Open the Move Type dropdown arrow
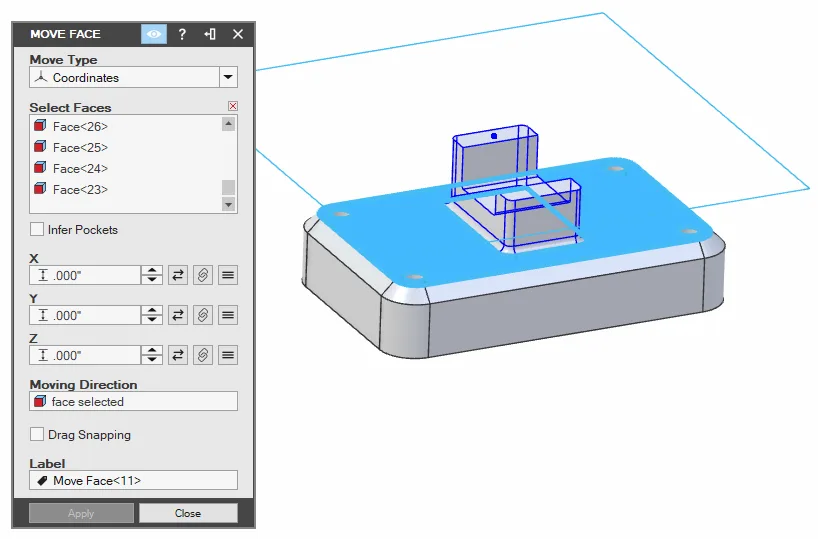 (228, 77)
